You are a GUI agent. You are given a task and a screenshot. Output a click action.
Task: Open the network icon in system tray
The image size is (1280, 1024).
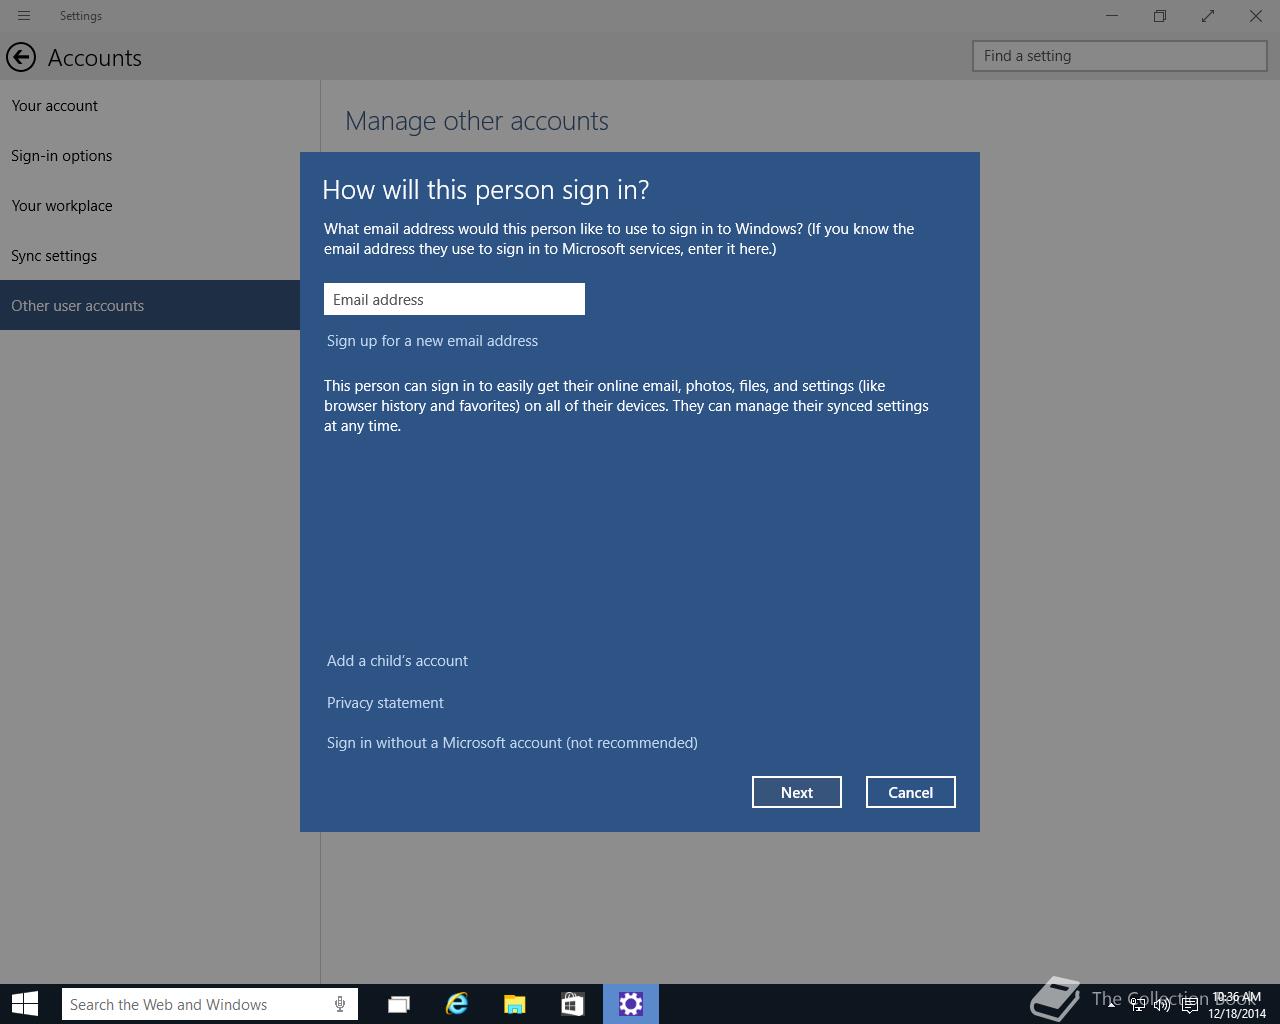1138,1005
